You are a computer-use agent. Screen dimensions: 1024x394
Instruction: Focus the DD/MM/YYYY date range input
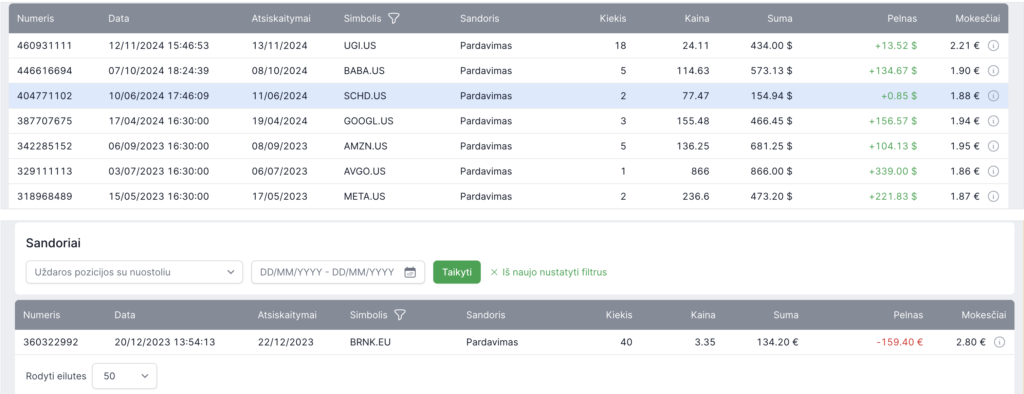pyautogui.click(x=338, y=272)
